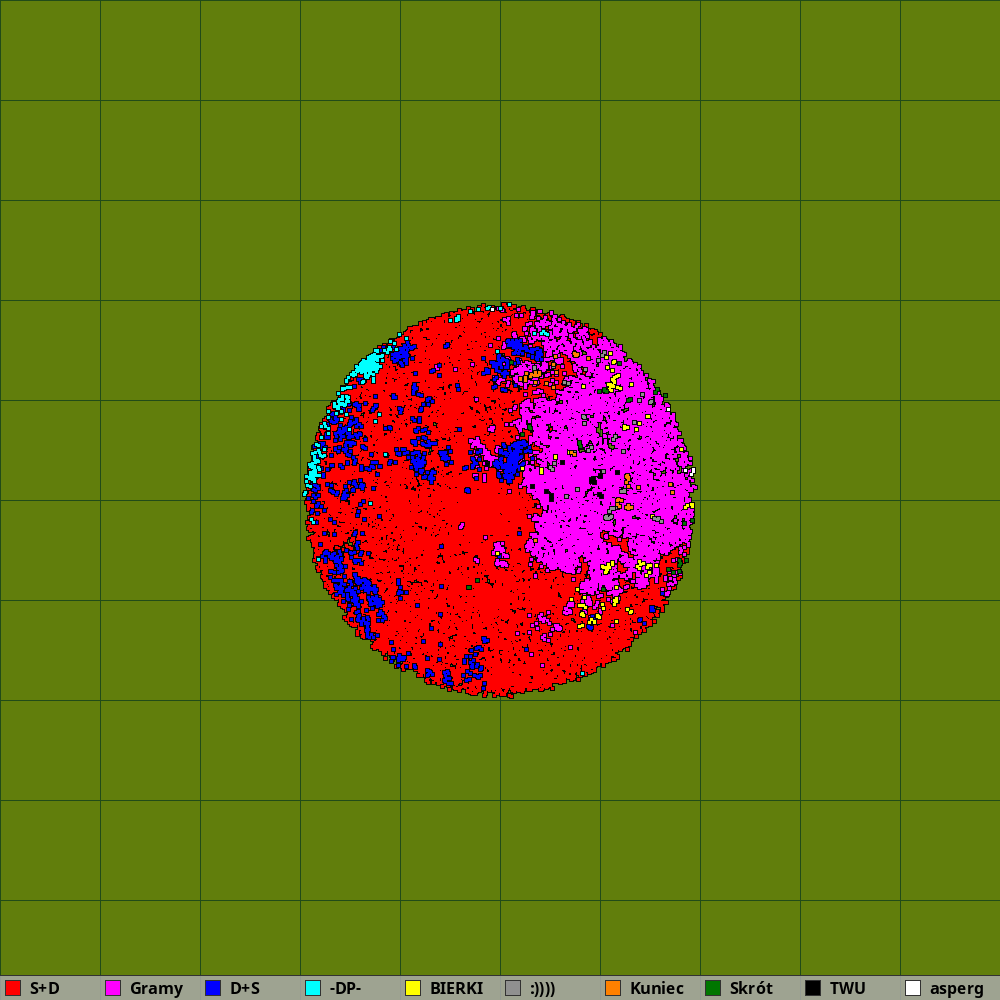
Task: Choose the black TWU legend swatch
Action: pyautogui.click(x=813, y=988)
